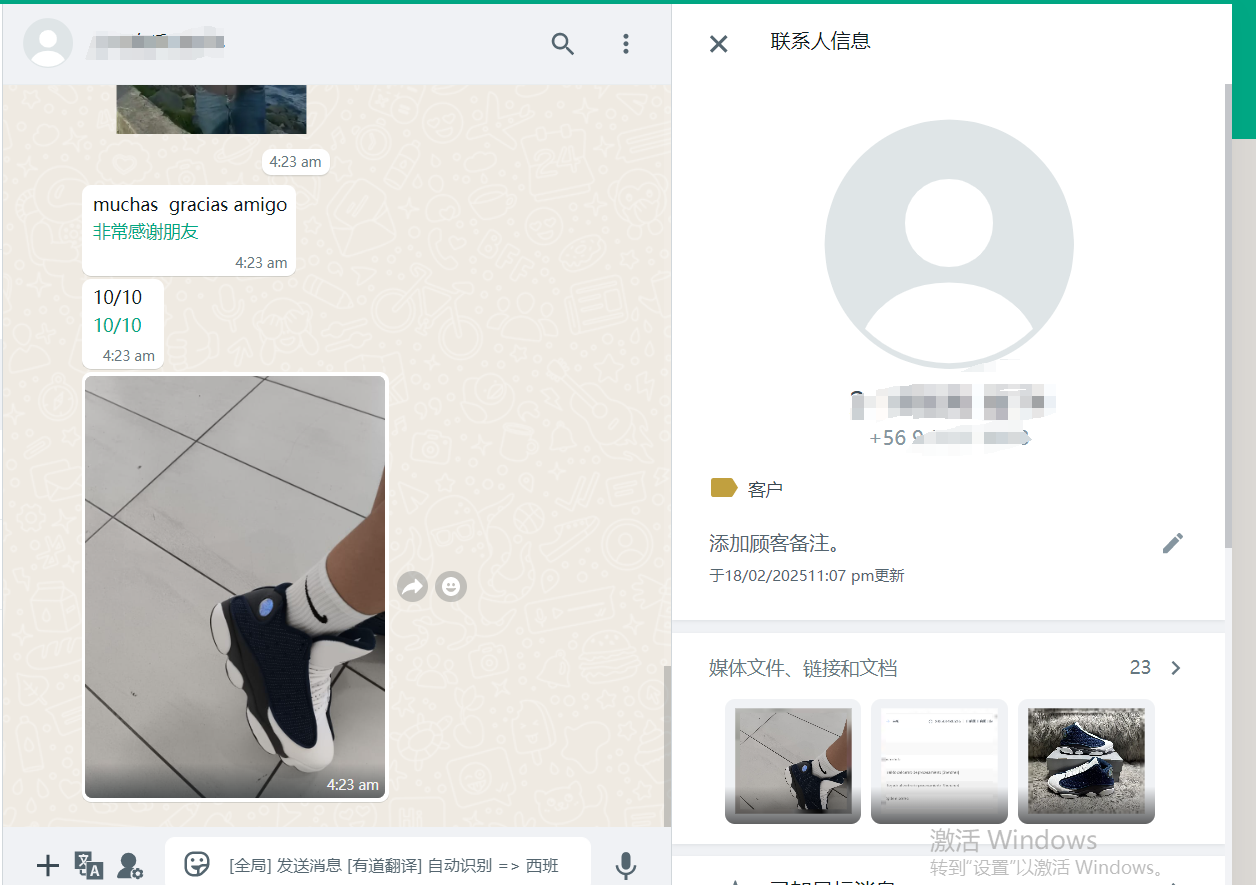Click the message input field
The image size is (1256, 885).
point(400,865)
